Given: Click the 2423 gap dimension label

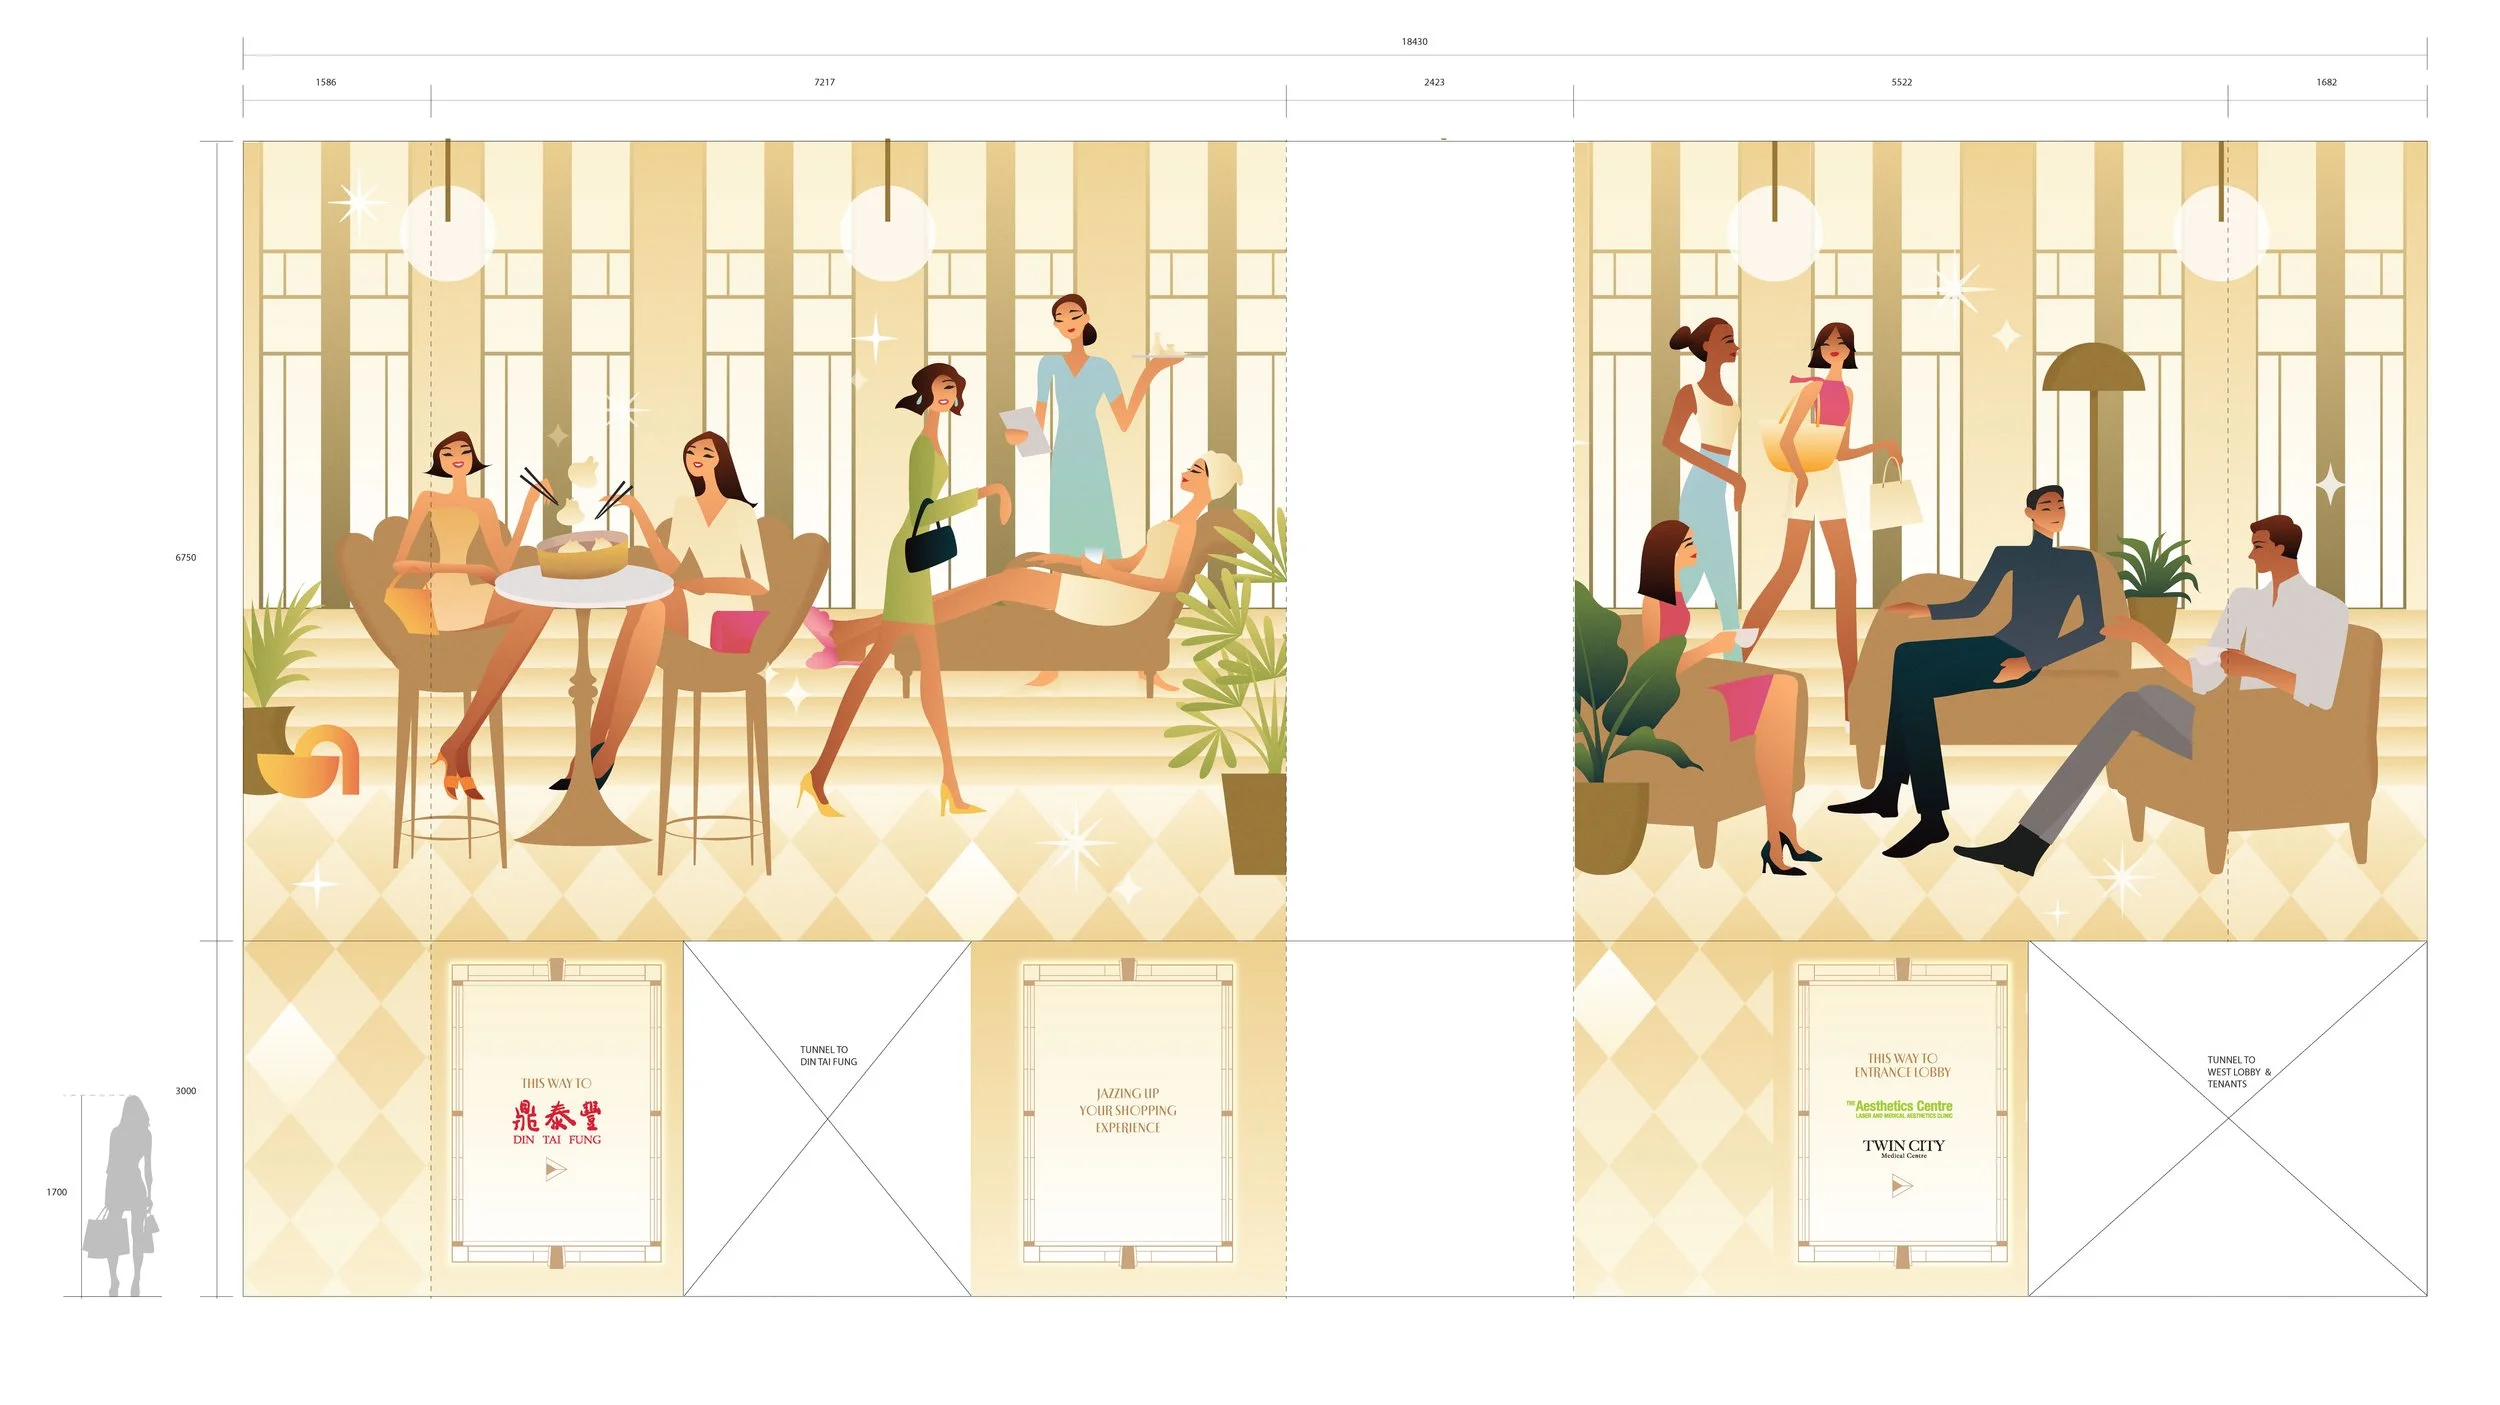Looking at the screenshot, I should [x=1434, y=82].
